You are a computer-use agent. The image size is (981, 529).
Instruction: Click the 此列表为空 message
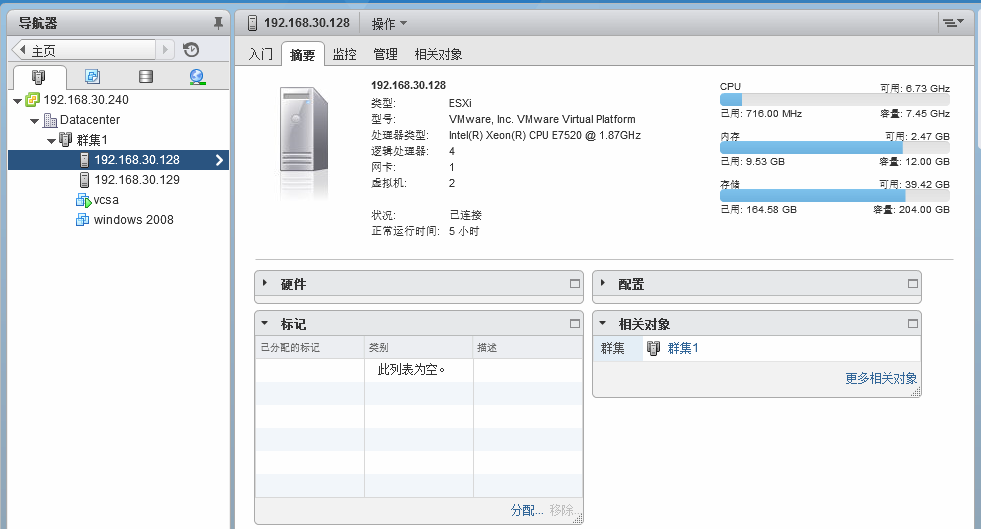411,370
